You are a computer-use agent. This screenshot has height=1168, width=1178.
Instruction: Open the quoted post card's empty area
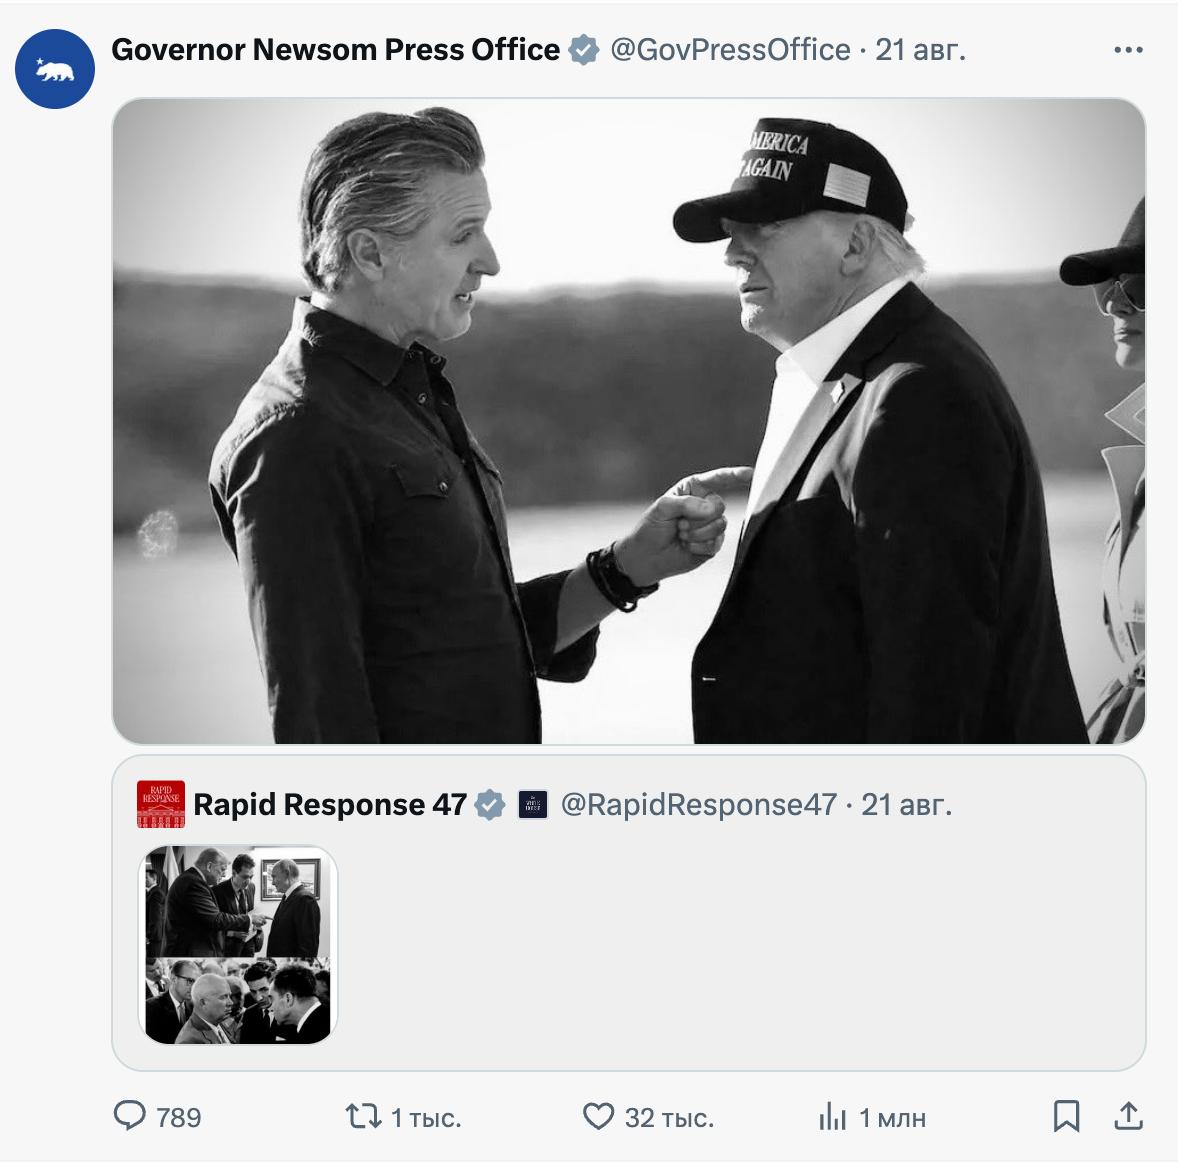tap(740, 950)
